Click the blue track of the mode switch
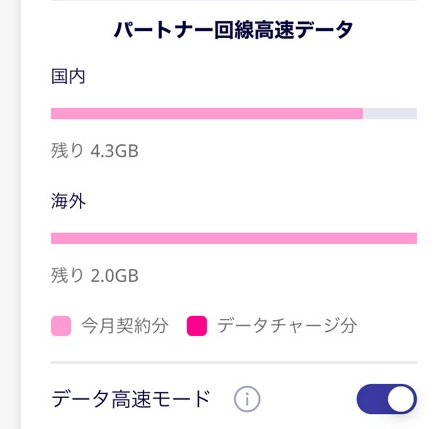 point(372,399)
